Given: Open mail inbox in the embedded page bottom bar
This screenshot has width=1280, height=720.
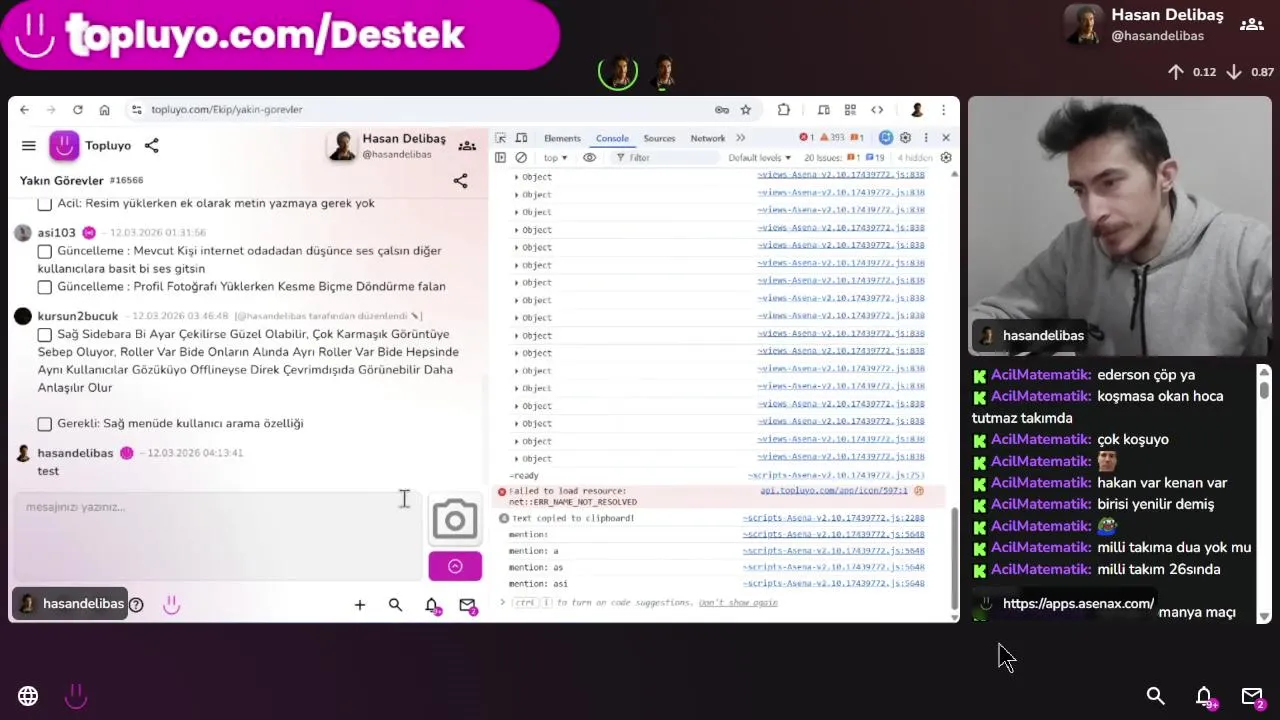Looking at the screenshot, I should (467, 605).
